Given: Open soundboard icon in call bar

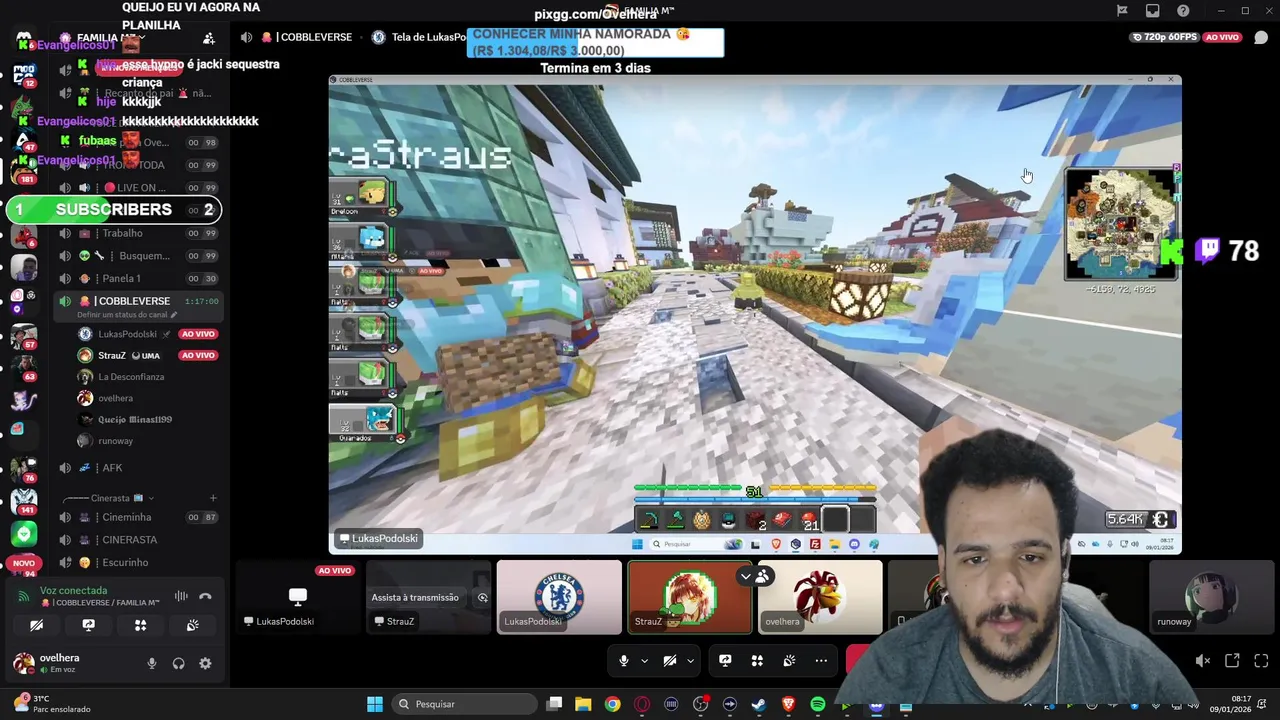Looking at the screenshot, I should pos(789,661).
